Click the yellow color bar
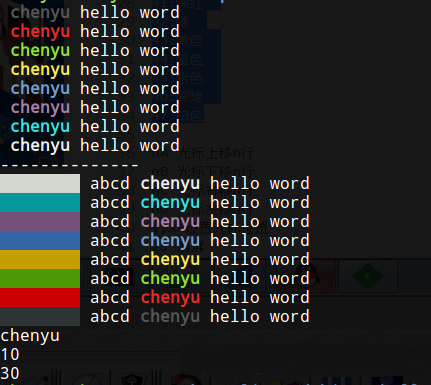Viewport: 431px width, 385px height. coord(40,260)
